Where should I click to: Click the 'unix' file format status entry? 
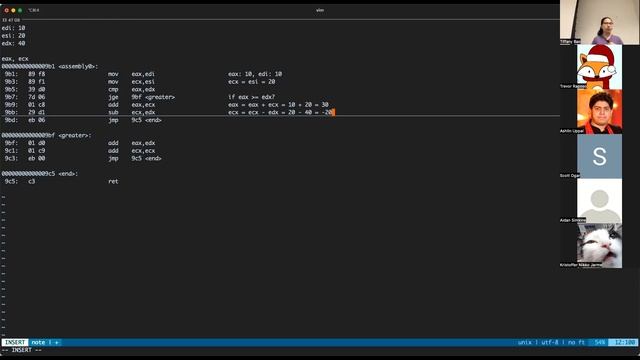[x=524, y=342]
